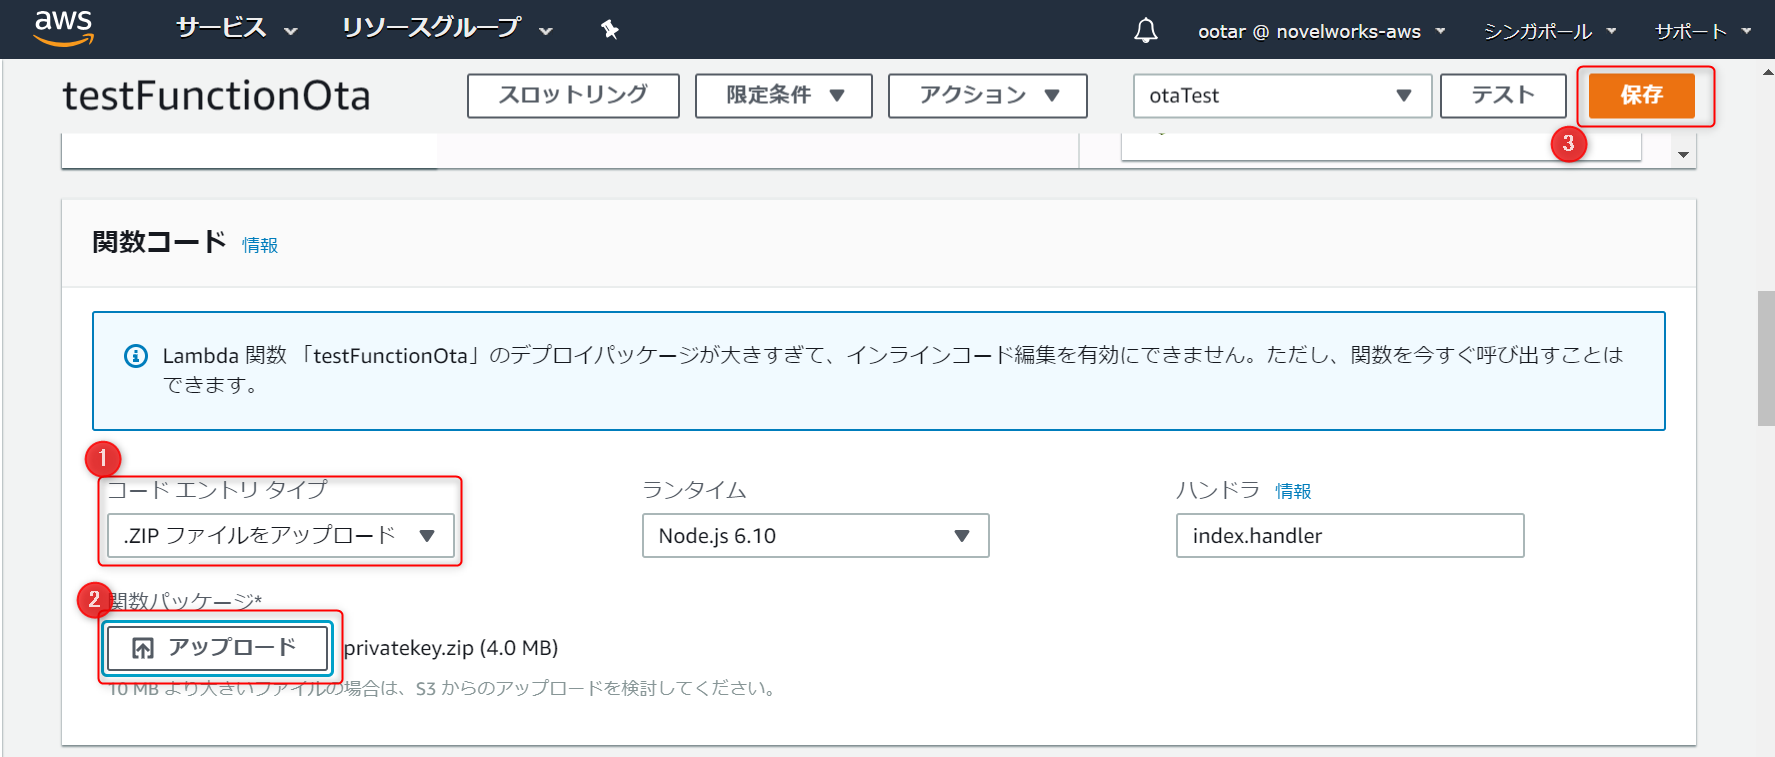The image size is (1775, 757).
Task: Expand the 限定条件 dropdown
Action: pos(784,96)
